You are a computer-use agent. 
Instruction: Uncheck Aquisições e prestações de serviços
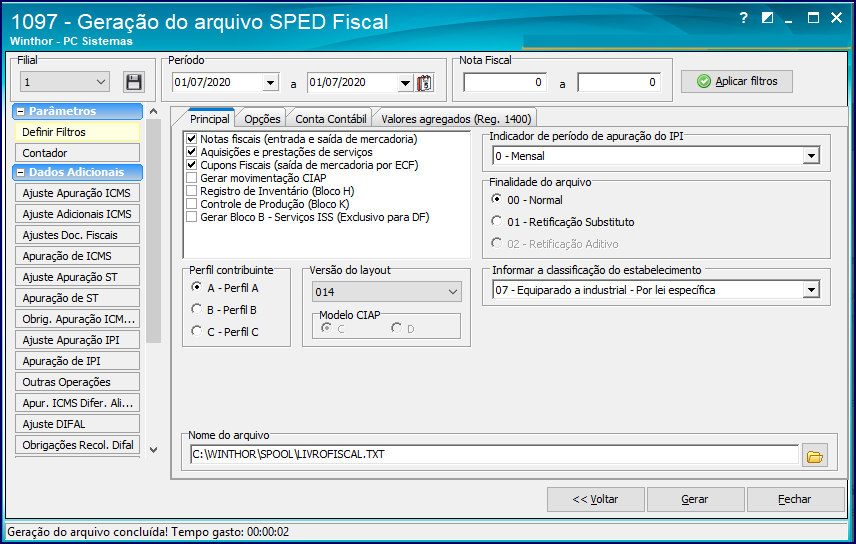[x=192, y=152]
